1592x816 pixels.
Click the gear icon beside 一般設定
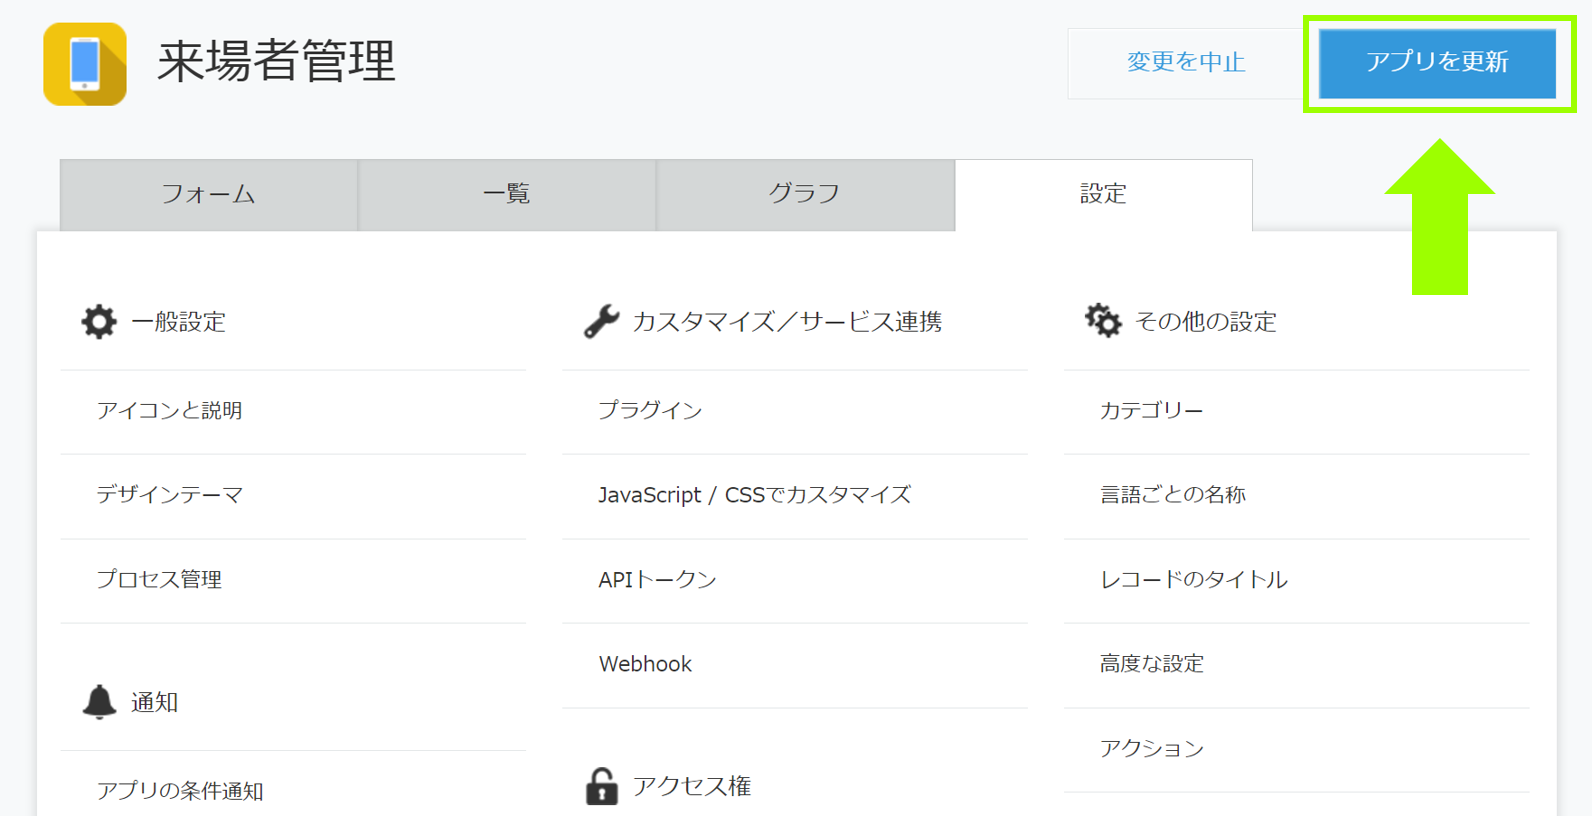99,322
